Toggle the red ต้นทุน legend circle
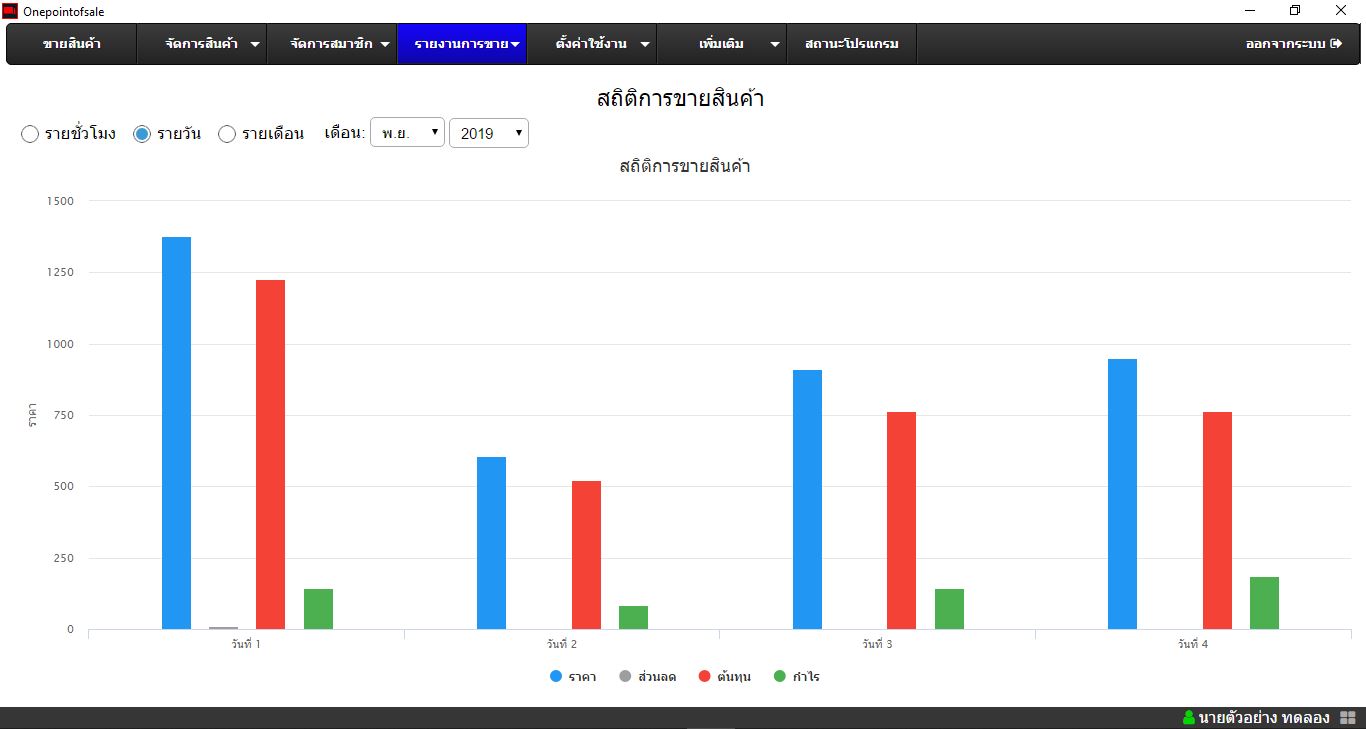This screenshot has width=1366, height=729. point(704,677)
